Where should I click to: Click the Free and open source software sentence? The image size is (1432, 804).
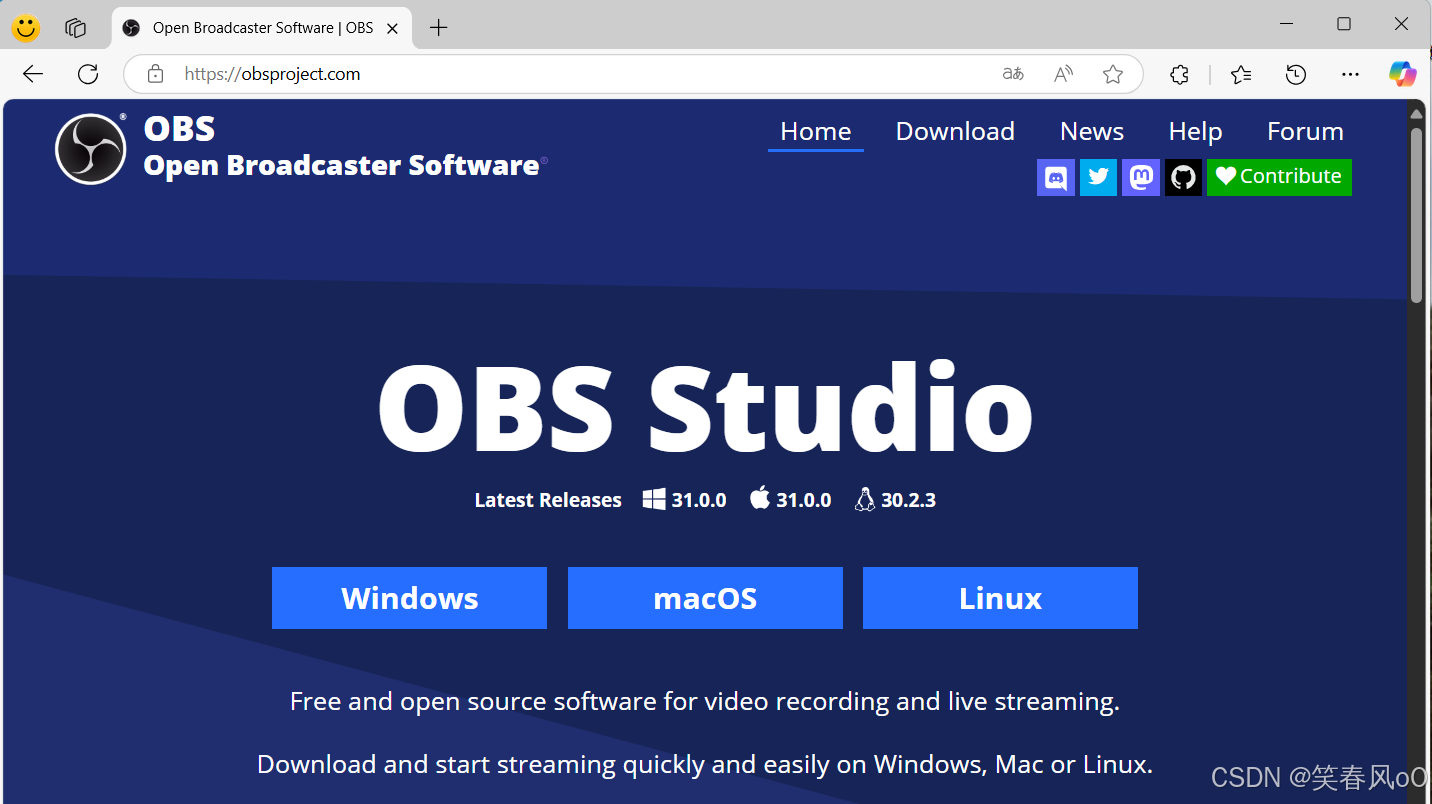tap(705, 702)
